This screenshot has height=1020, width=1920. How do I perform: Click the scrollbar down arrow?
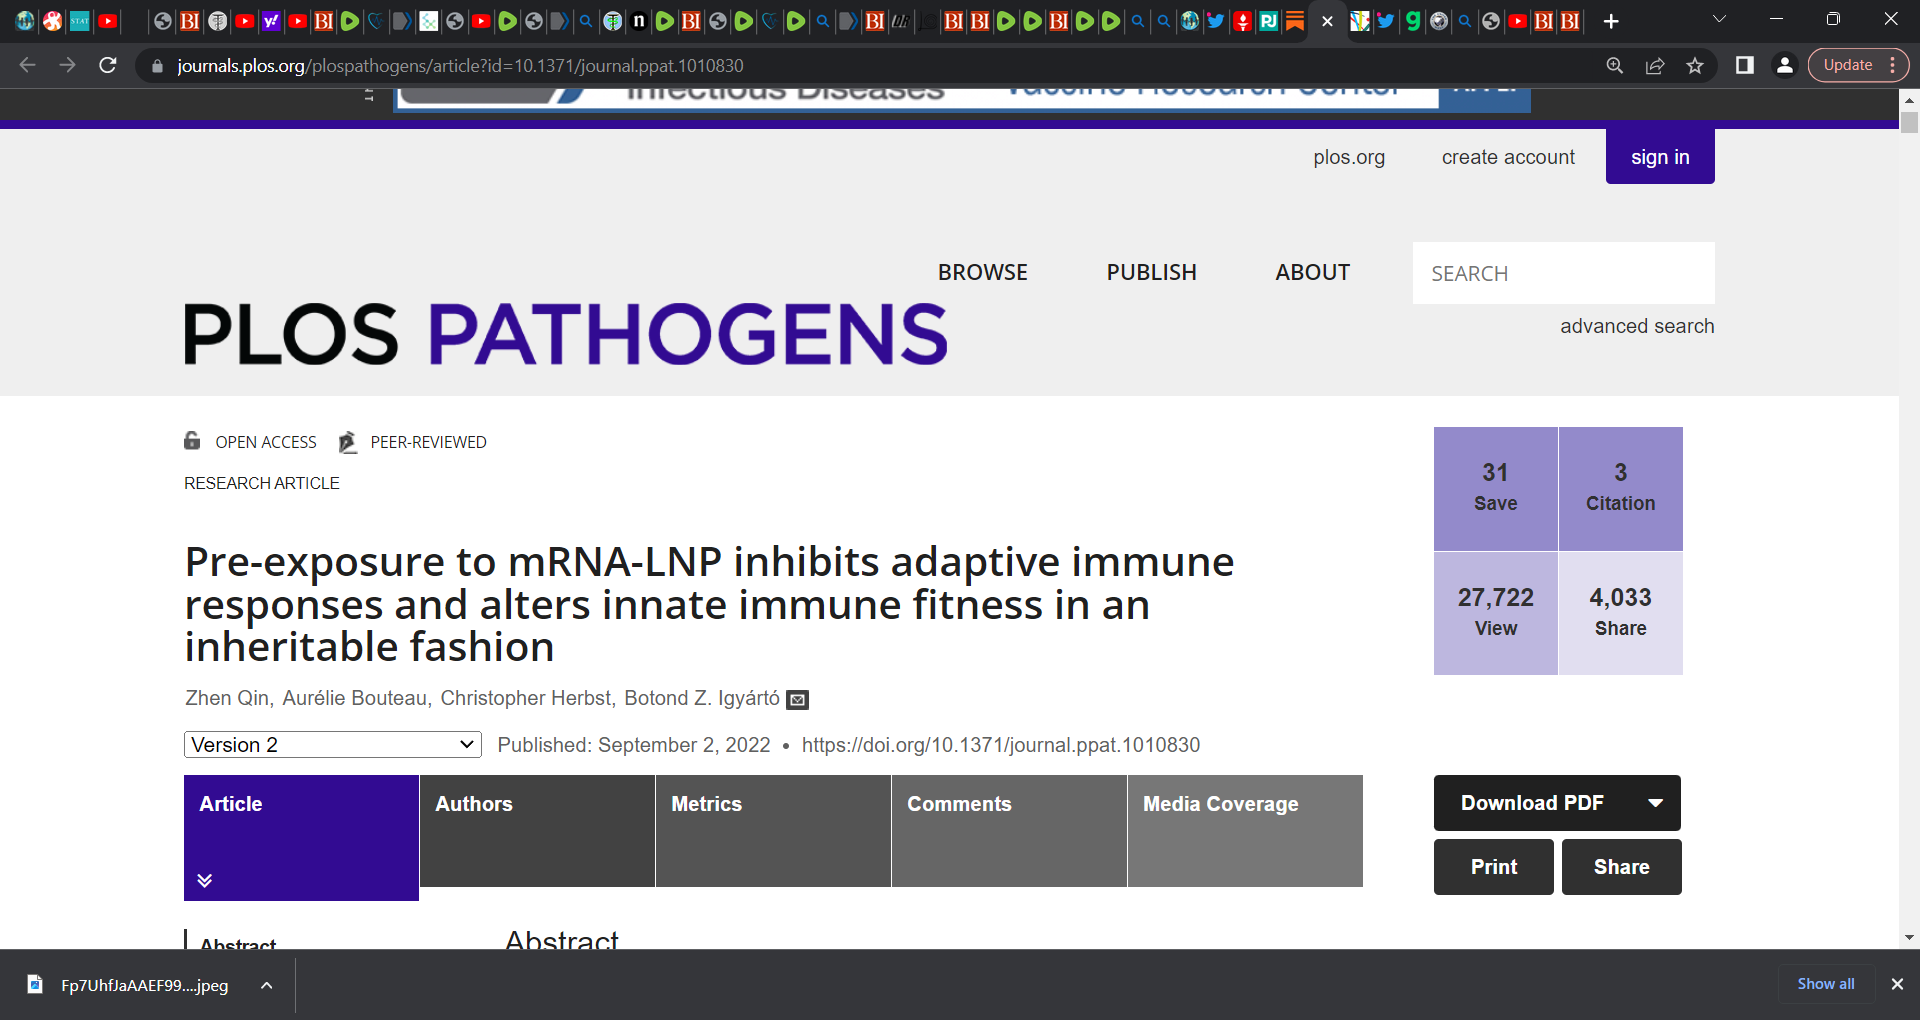tap(1909, 938)
